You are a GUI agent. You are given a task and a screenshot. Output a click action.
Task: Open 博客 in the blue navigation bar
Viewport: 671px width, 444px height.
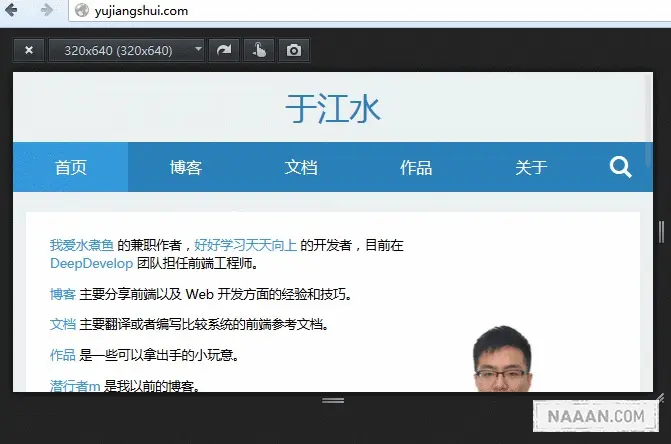click(x=186, y=167)
